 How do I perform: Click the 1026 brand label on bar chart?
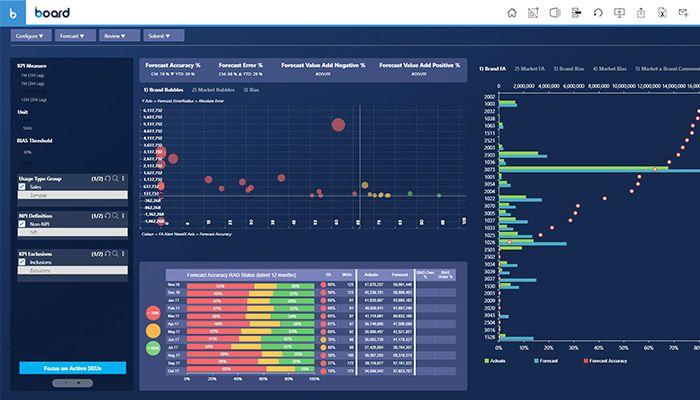[489, 242]
